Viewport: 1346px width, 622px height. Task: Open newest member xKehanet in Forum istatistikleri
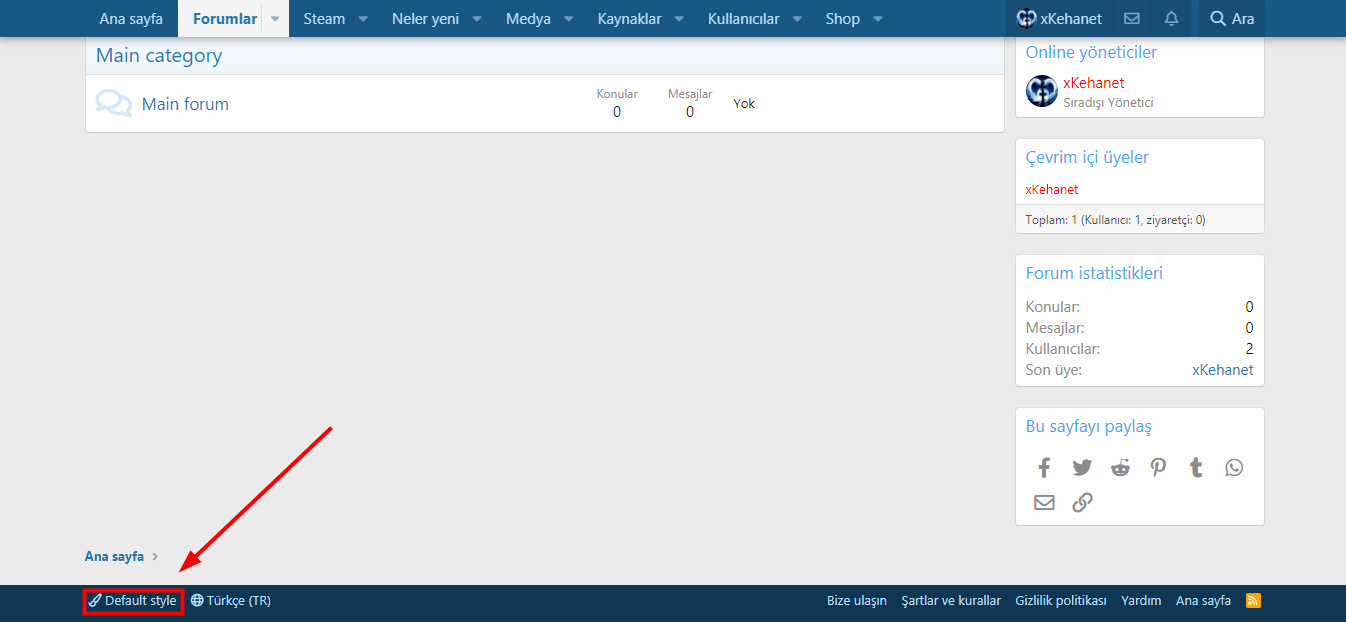tap(1222, 370)
